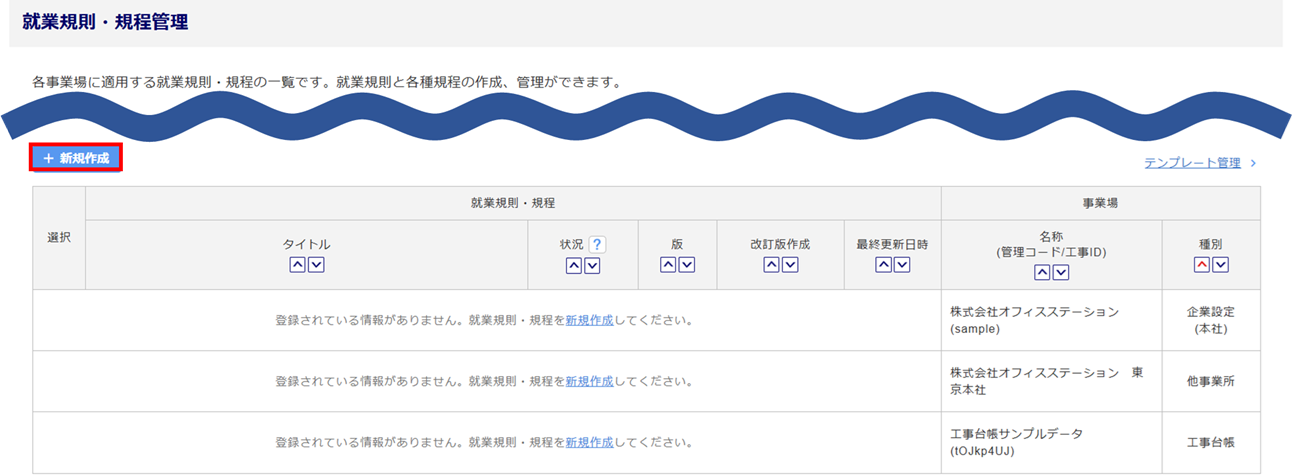Sort 名称 column descending
Image resolution: width=1292 pixels, height=476 pixels.
tap(1060, 272)
